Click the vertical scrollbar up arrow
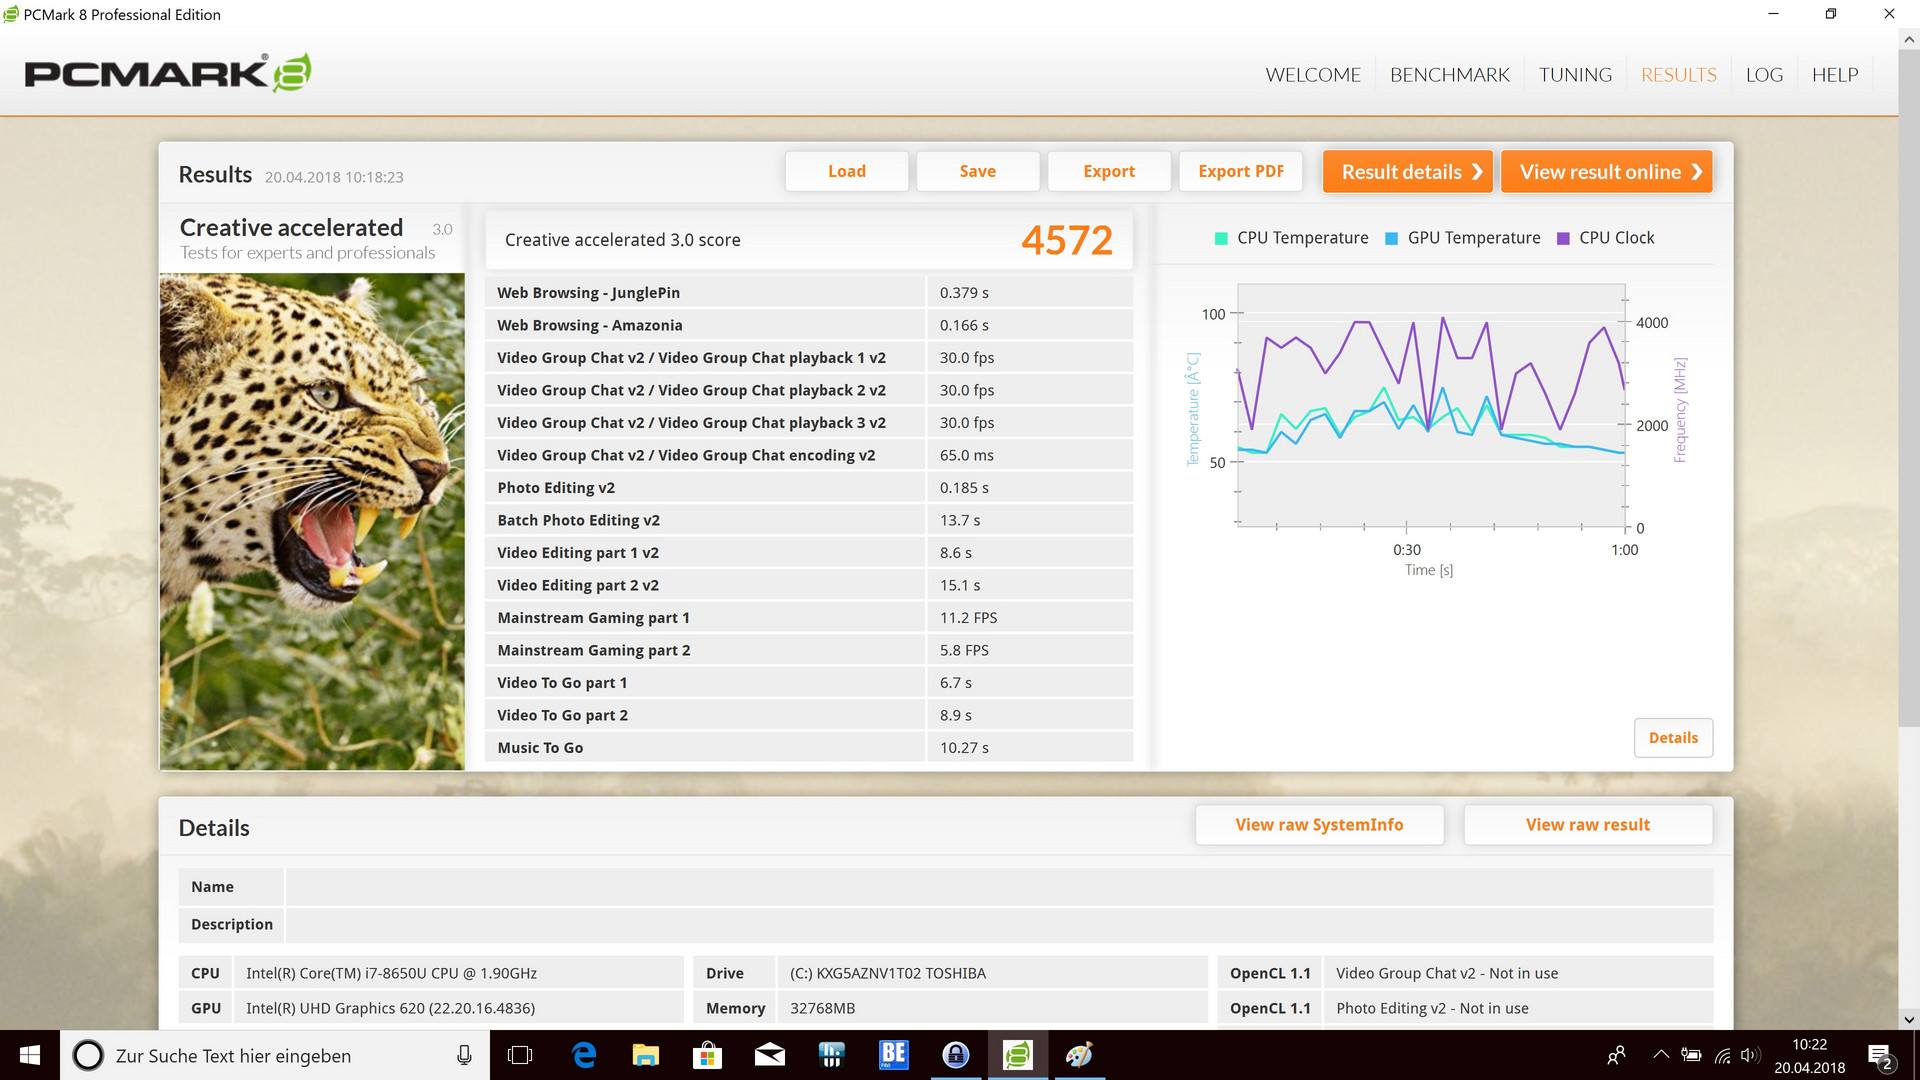The width and height of the screenshot is (1920, 1080). [x=1909, y=40]
